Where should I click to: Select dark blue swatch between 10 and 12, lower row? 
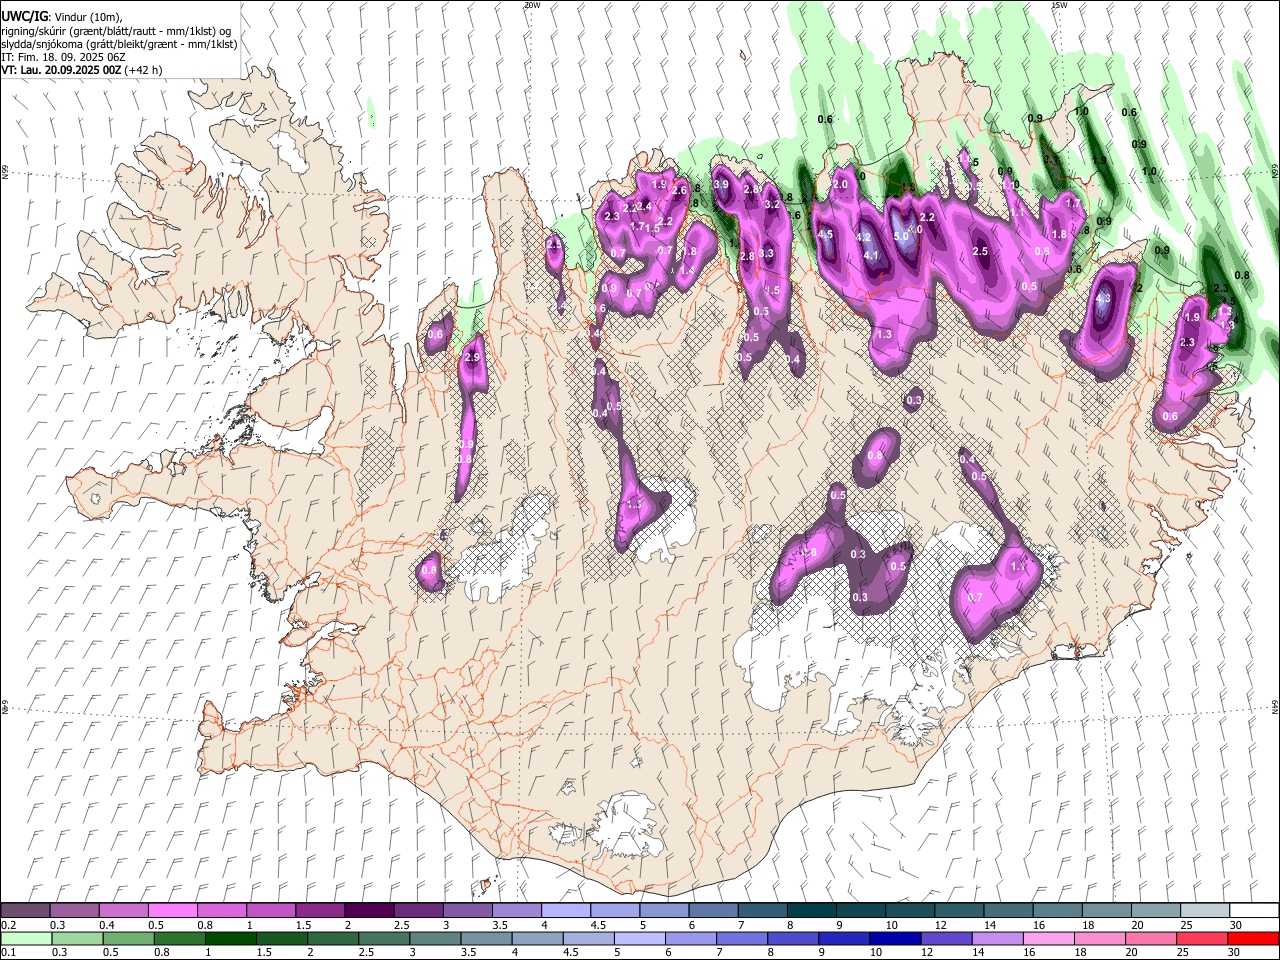click(895, 939)
